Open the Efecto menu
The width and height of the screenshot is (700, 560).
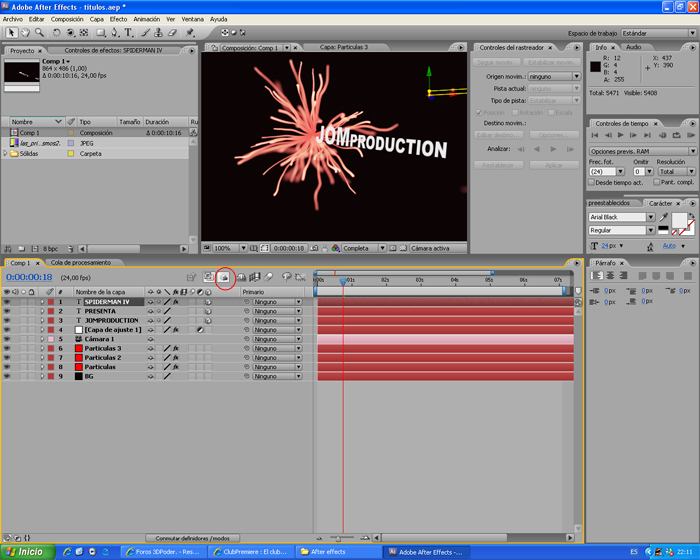coord(118,19)
